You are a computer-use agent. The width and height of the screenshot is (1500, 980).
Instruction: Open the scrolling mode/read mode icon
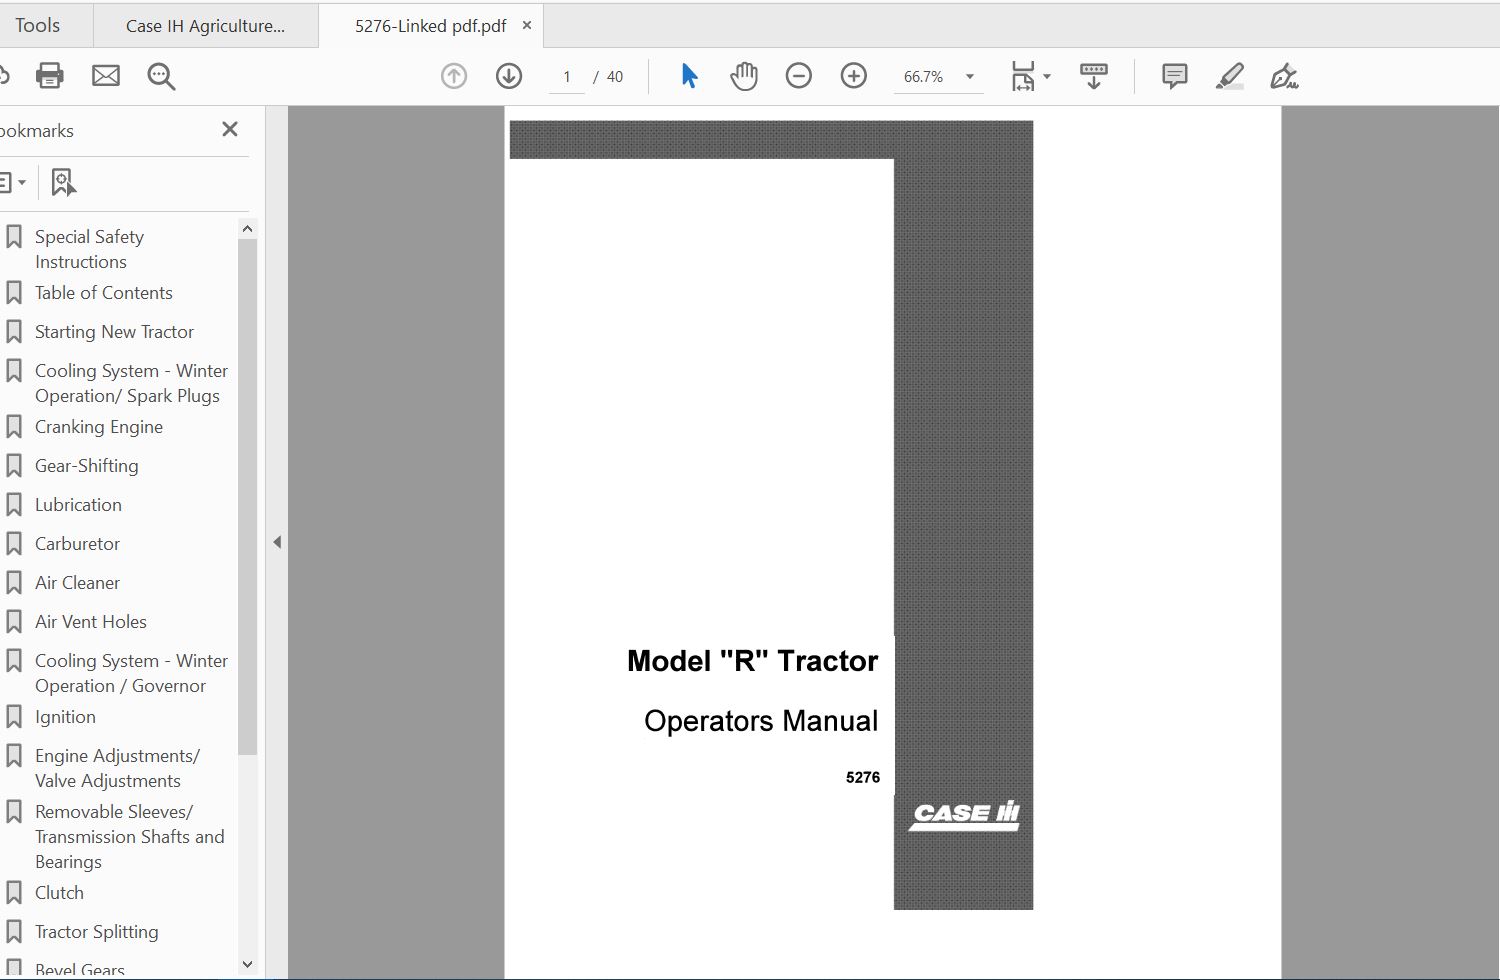tap(1094, 76)
